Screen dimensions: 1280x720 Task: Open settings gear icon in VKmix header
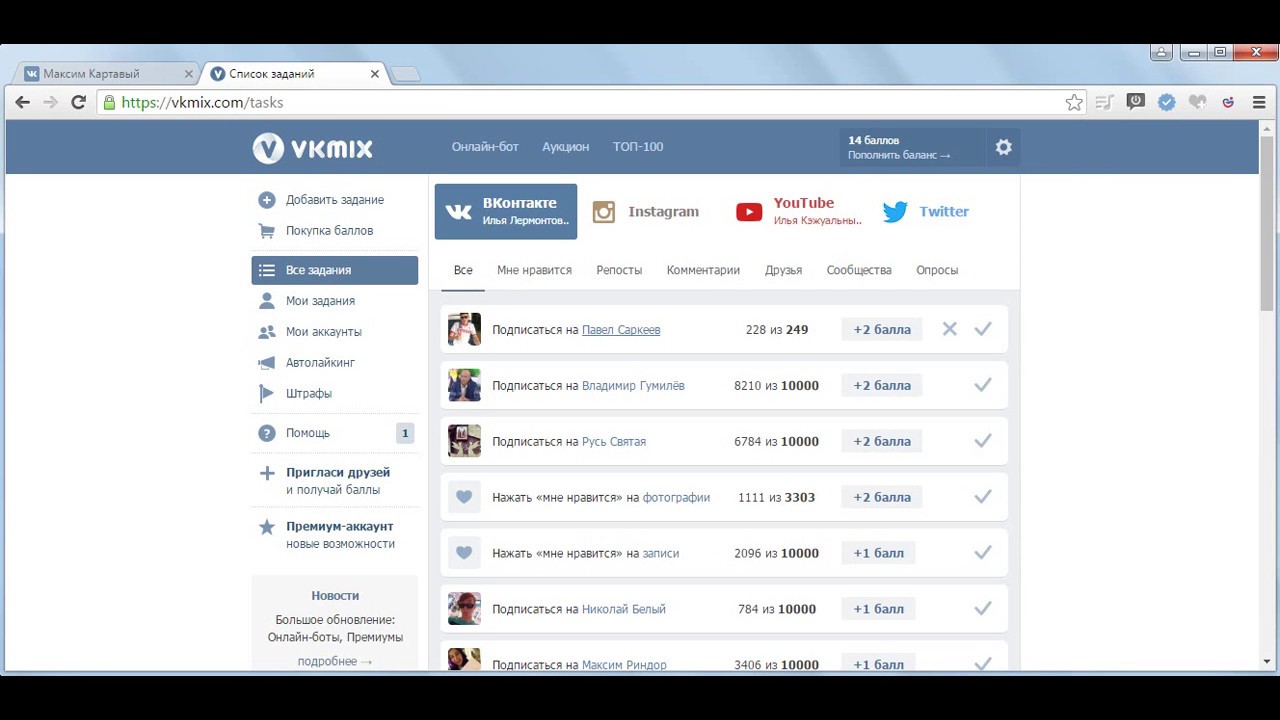[x=1003, y=147]
